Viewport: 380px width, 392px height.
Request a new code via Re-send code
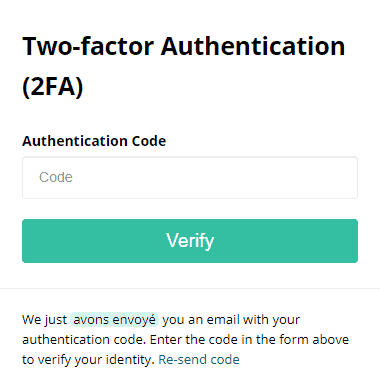point(199,360)
